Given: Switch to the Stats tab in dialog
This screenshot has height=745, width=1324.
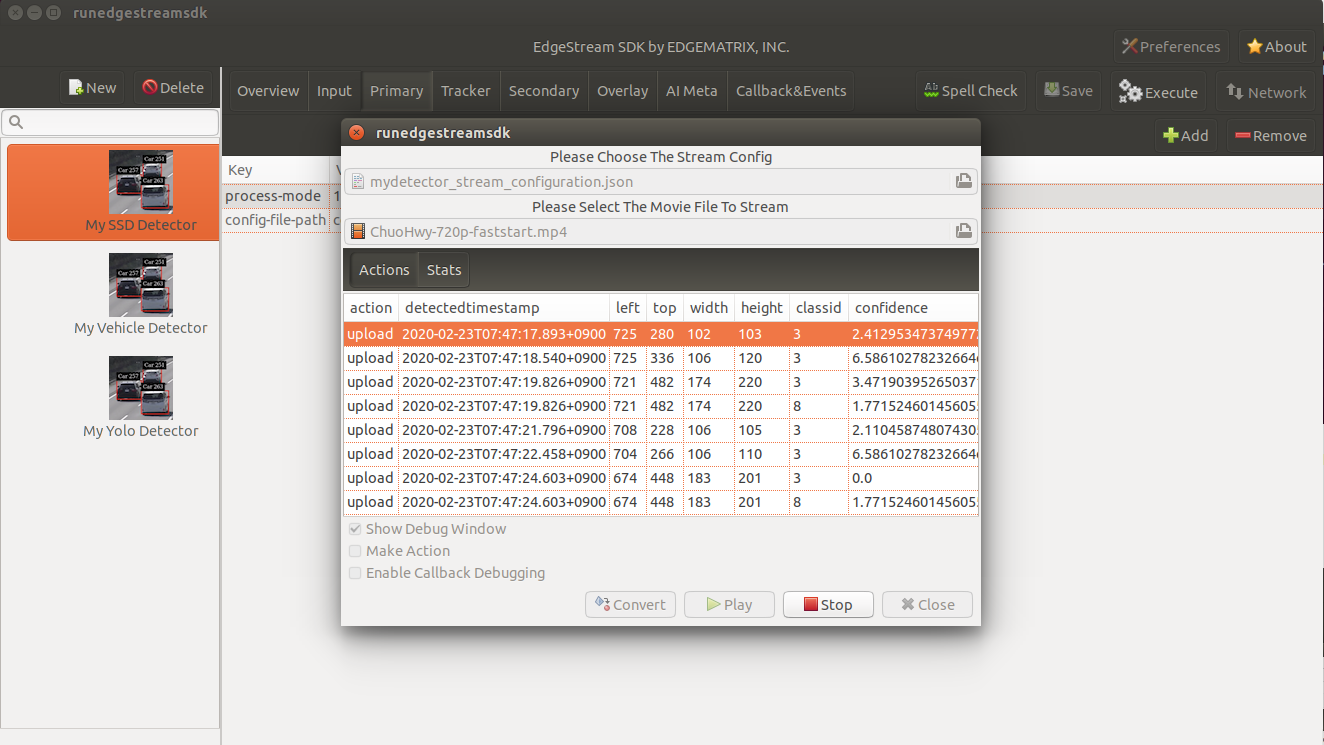Looking at the screenshot, I should pos(444,270).
